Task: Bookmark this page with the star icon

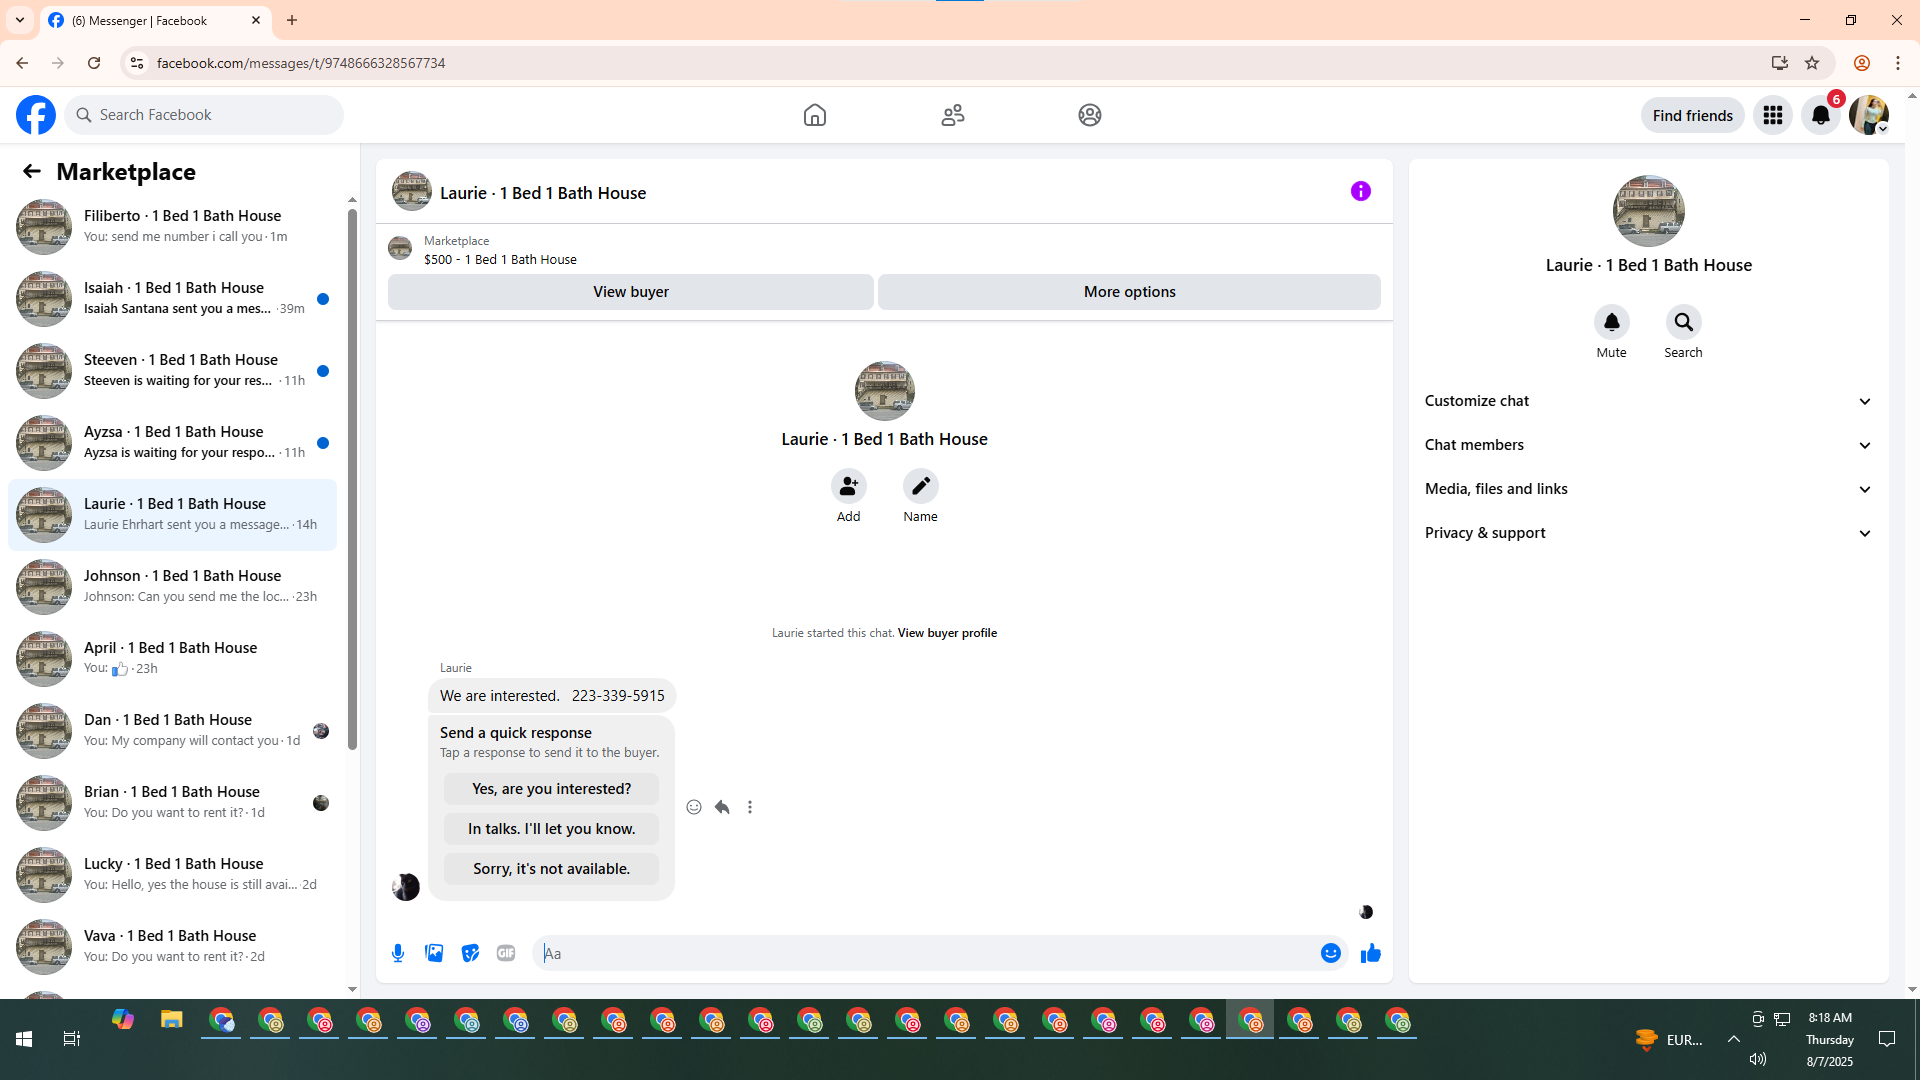Action: (1812, 63)
